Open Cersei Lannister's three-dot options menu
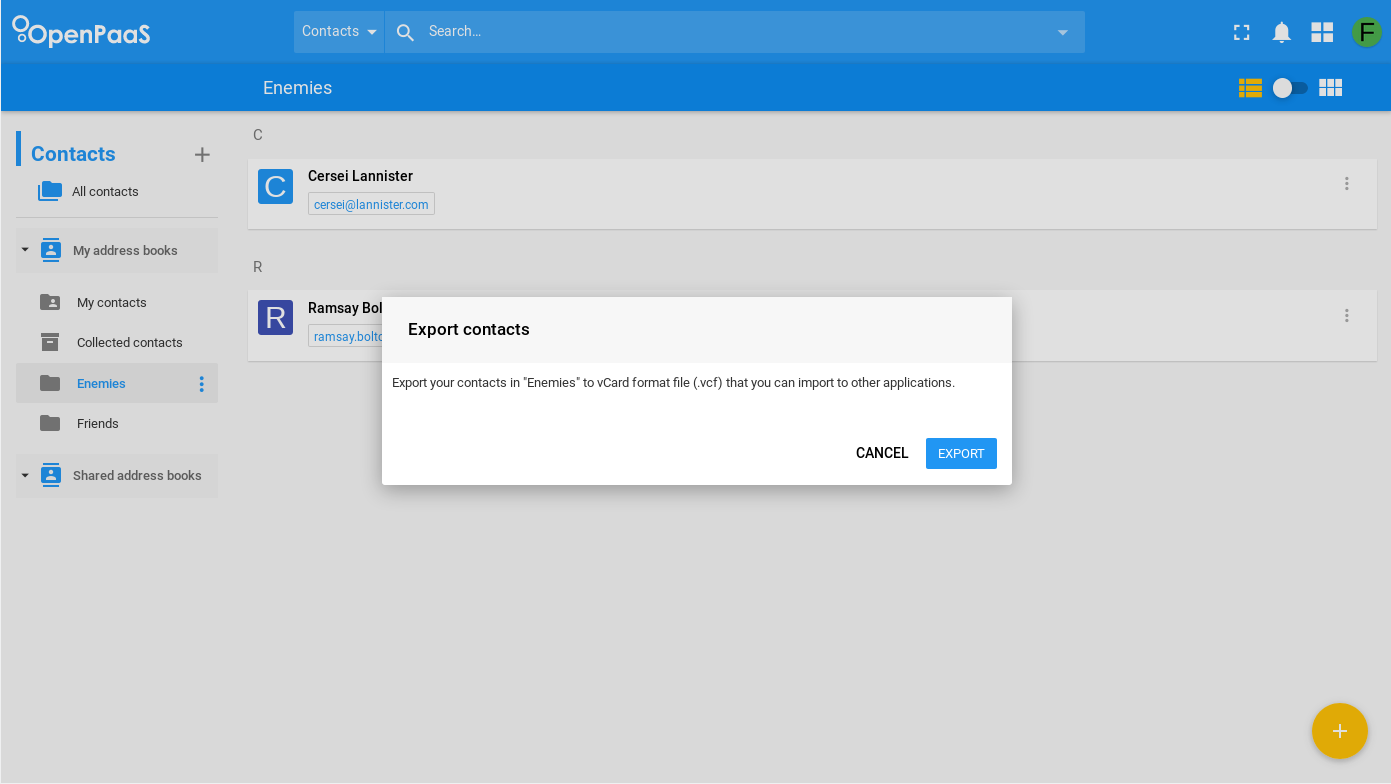The image size is (1391, 784). 1346,183
